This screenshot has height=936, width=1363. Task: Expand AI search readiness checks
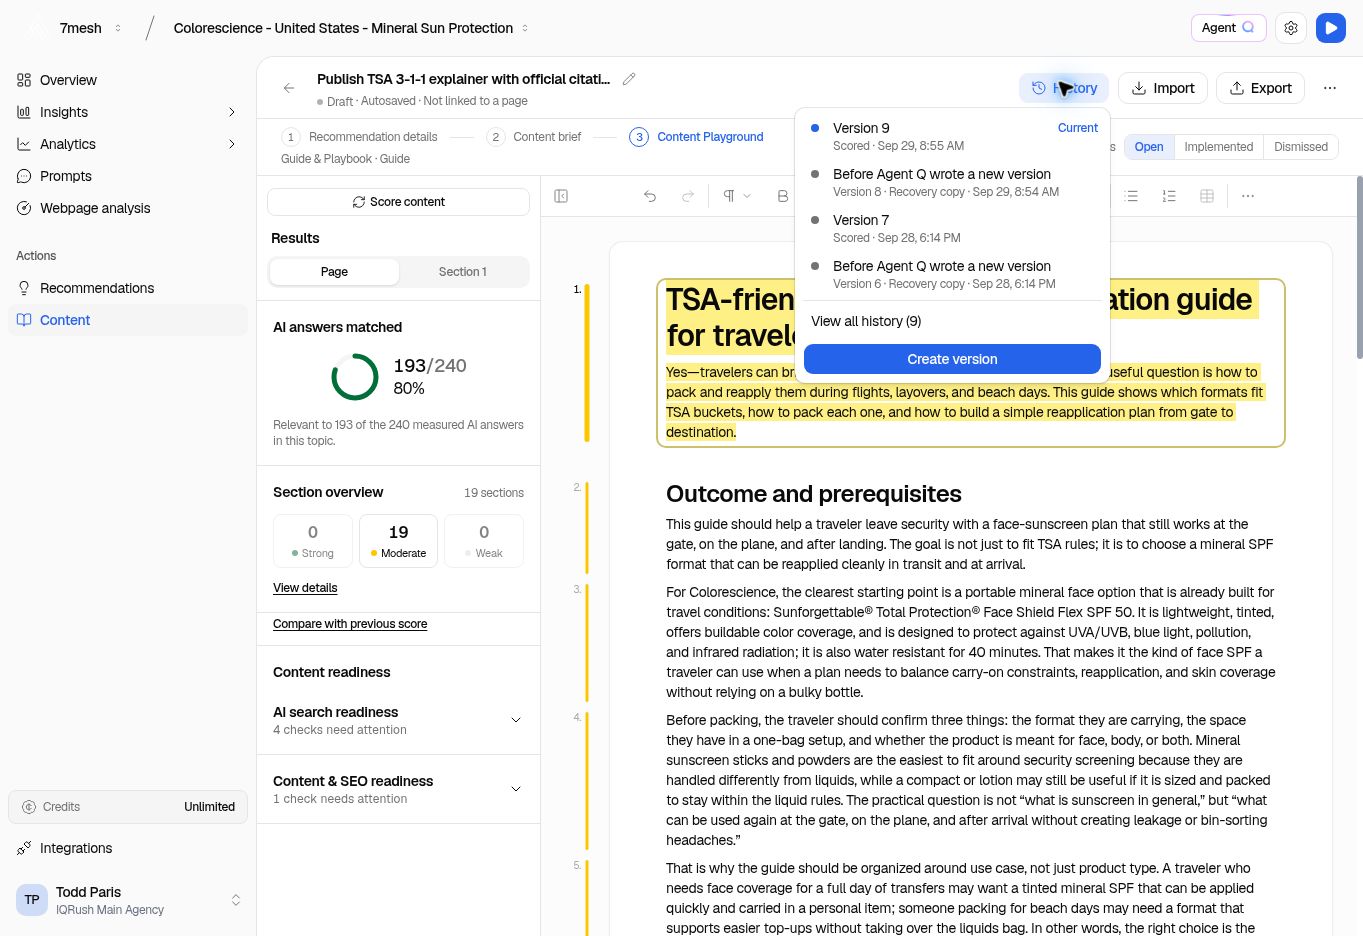pyautogui.click(x=398, y=720)
